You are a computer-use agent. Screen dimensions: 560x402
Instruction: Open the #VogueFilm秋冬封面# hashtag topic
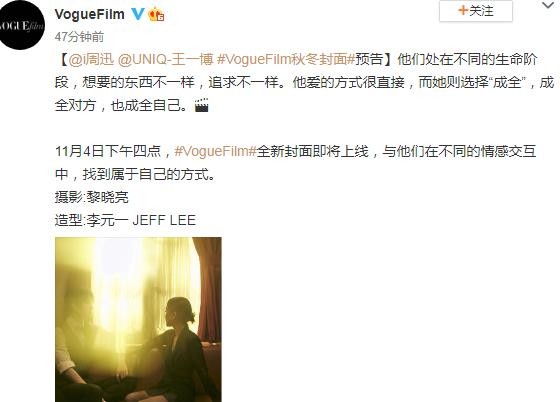point(286,59)
